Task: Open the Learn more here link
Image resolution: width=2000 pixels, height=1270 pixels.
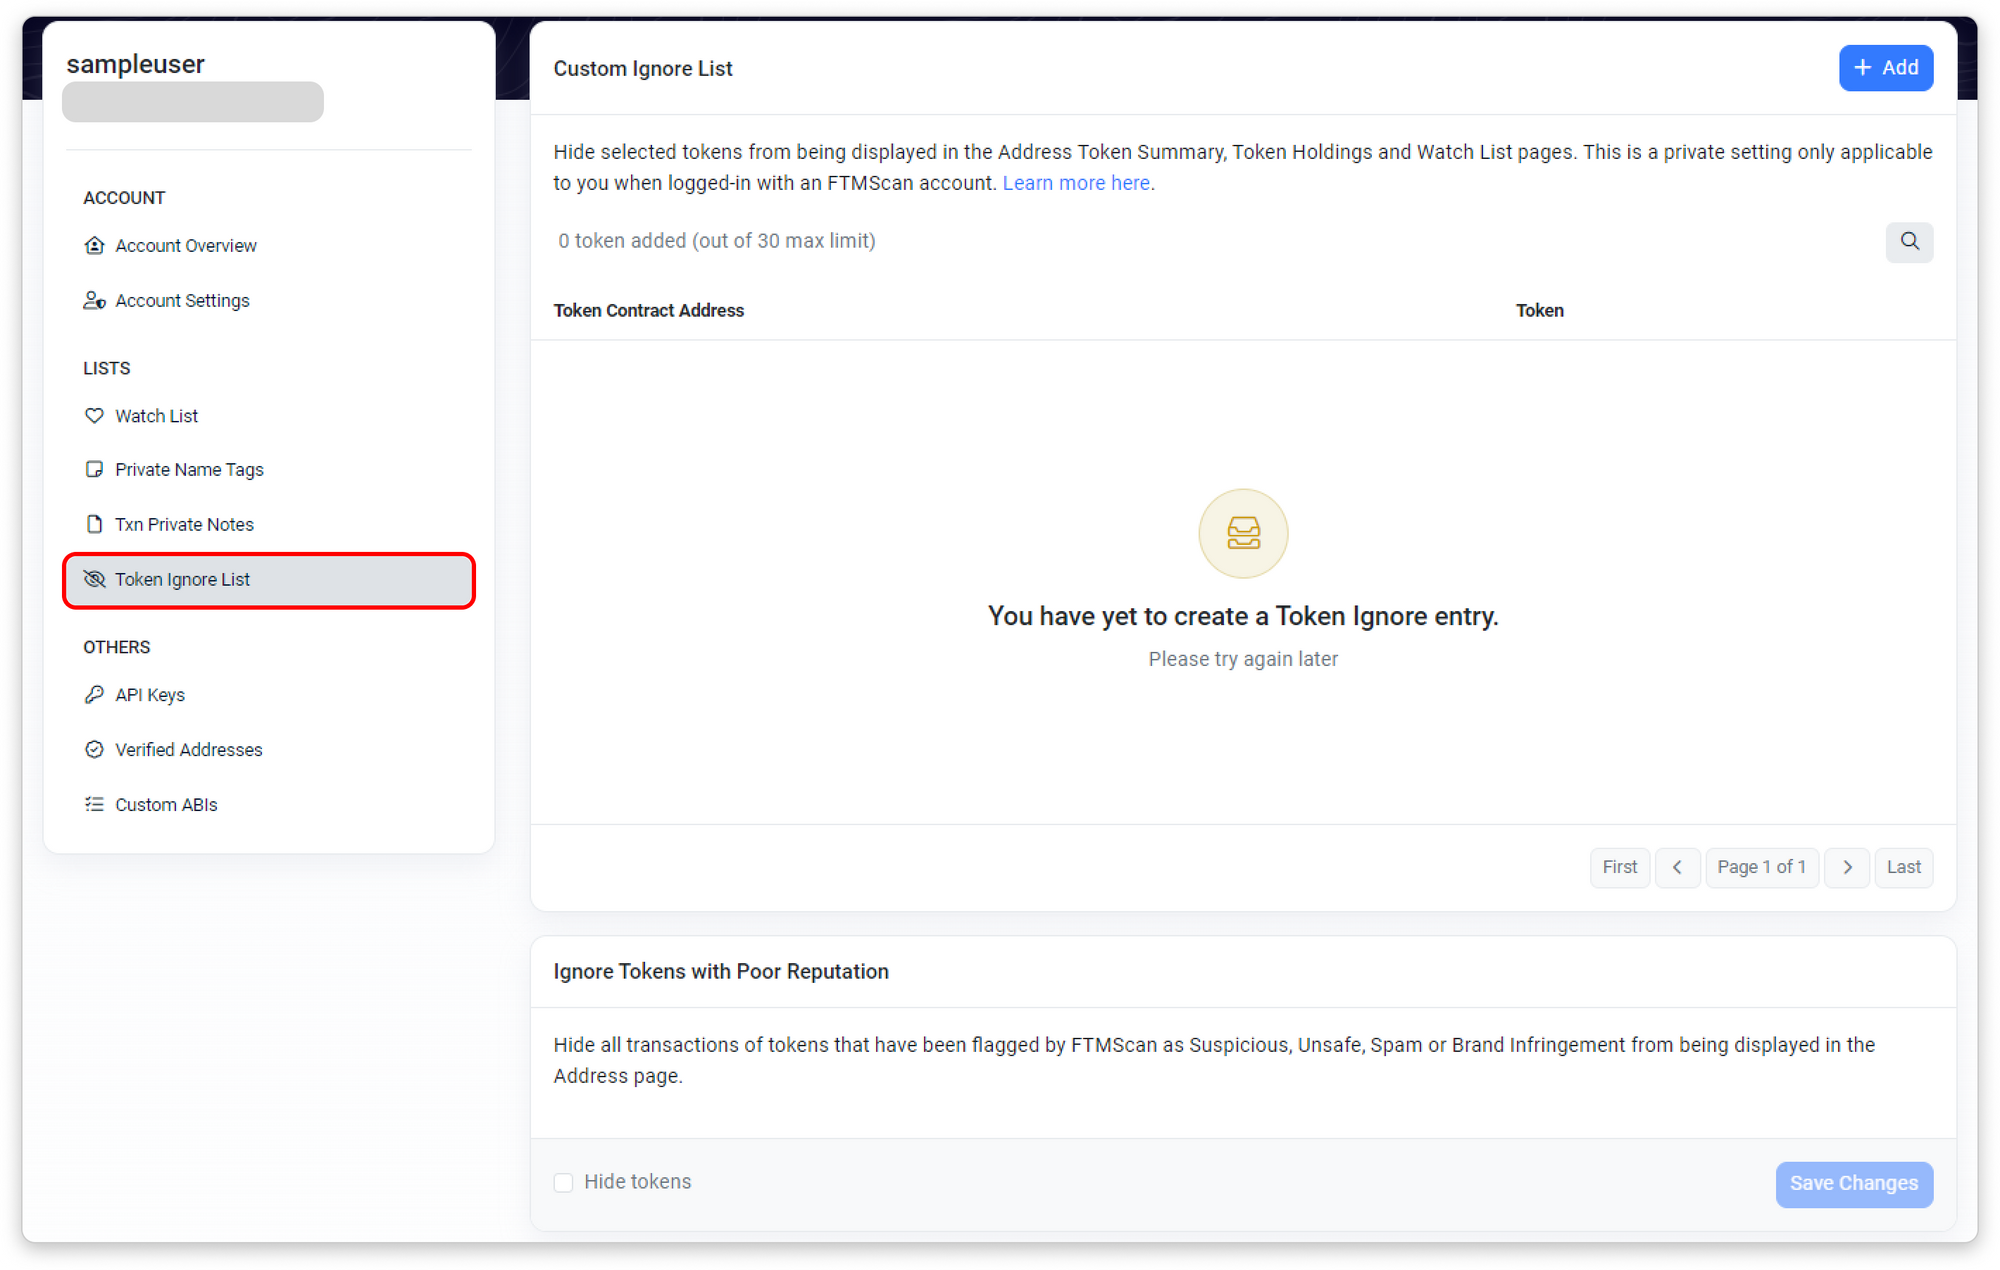Action: [x=1076, y=183]
